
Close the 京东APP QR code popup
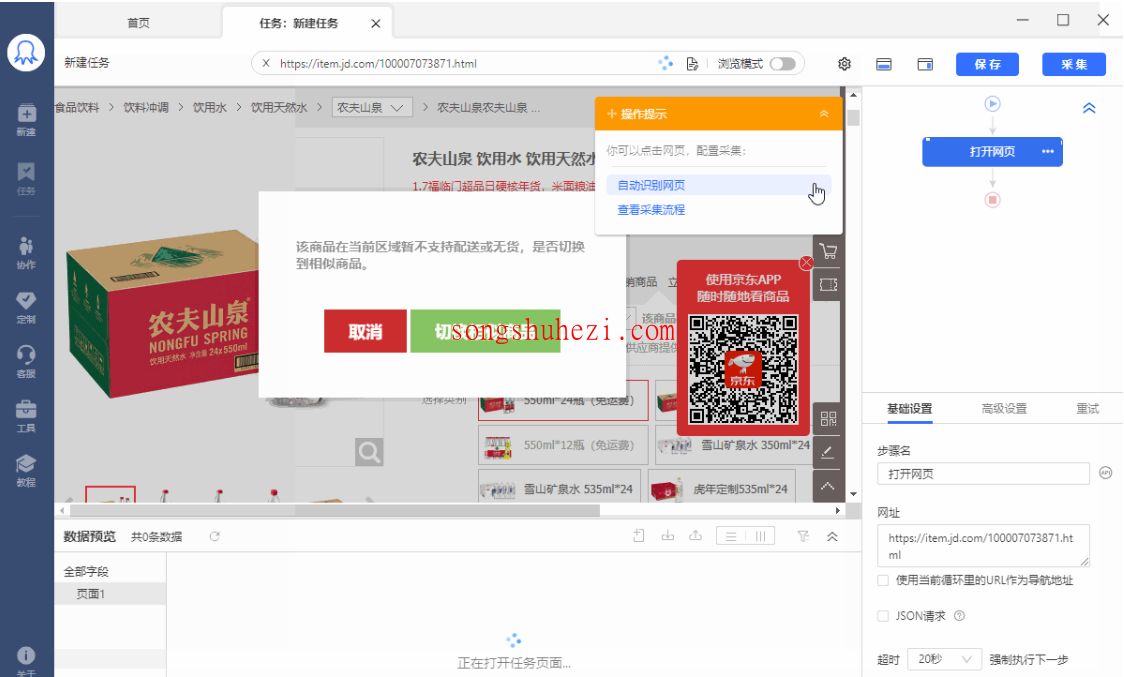tap(806, 262)
